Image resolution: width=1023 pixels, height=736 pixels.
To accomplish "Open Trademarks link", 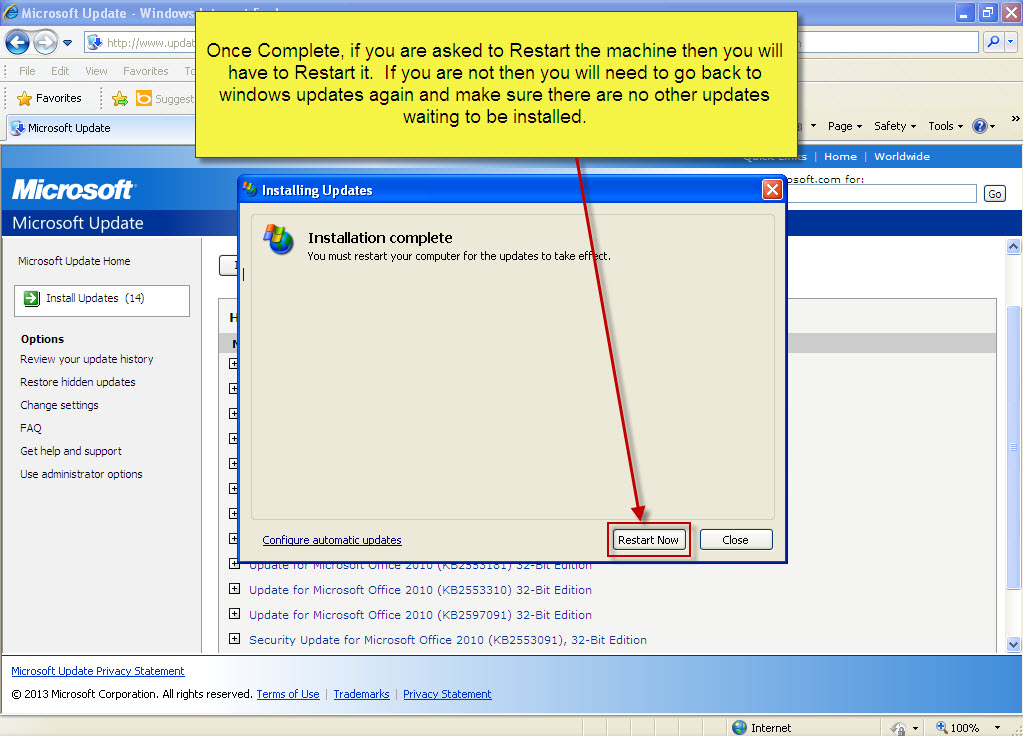I will click(x=361, y=694).
